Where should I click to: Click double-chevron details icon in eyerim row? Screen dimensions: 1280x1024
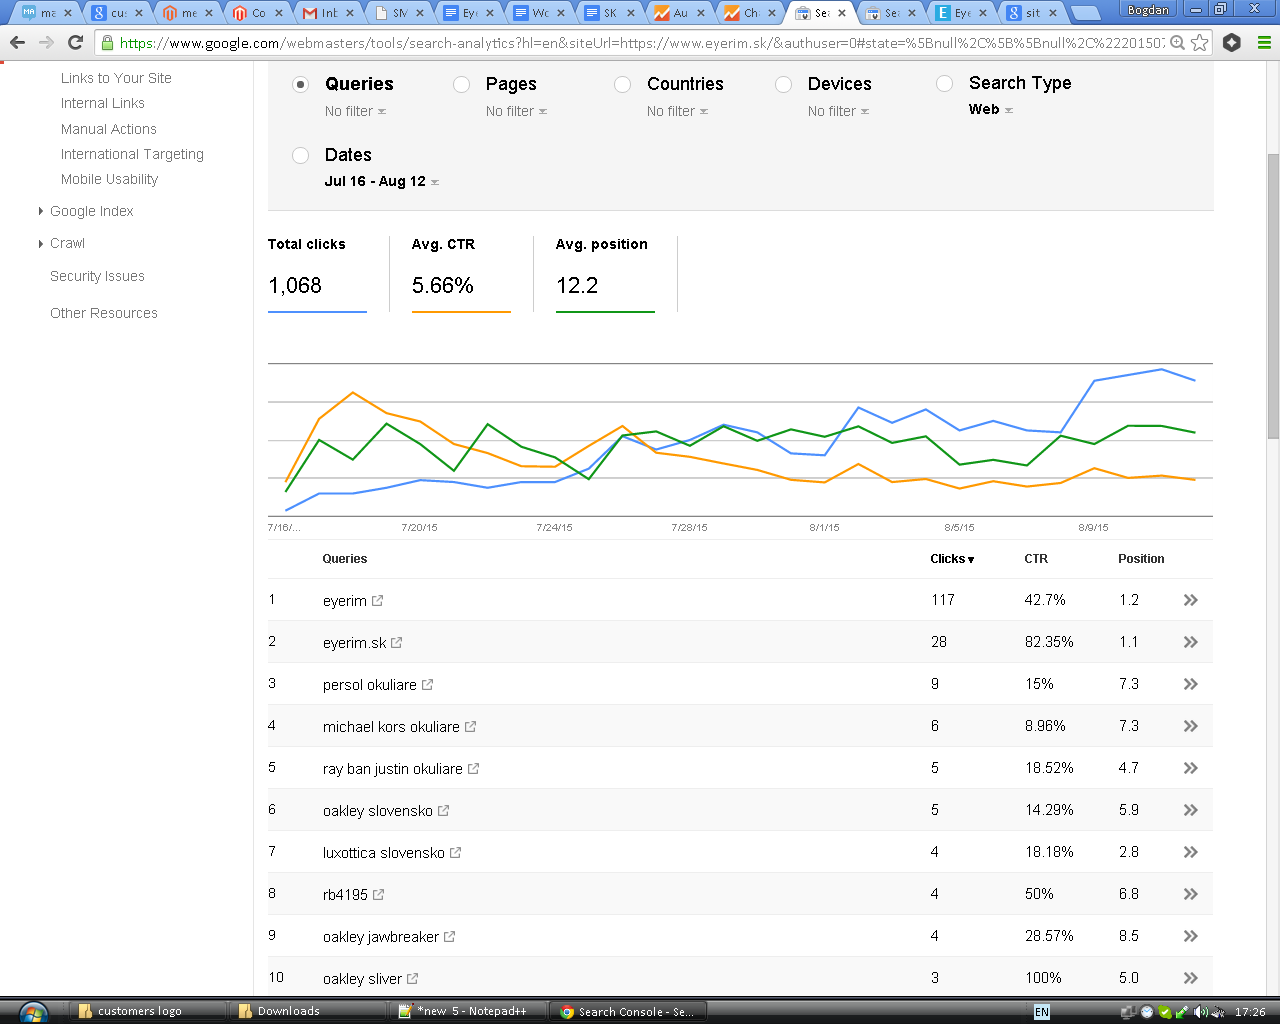(x=1190, y=600)
